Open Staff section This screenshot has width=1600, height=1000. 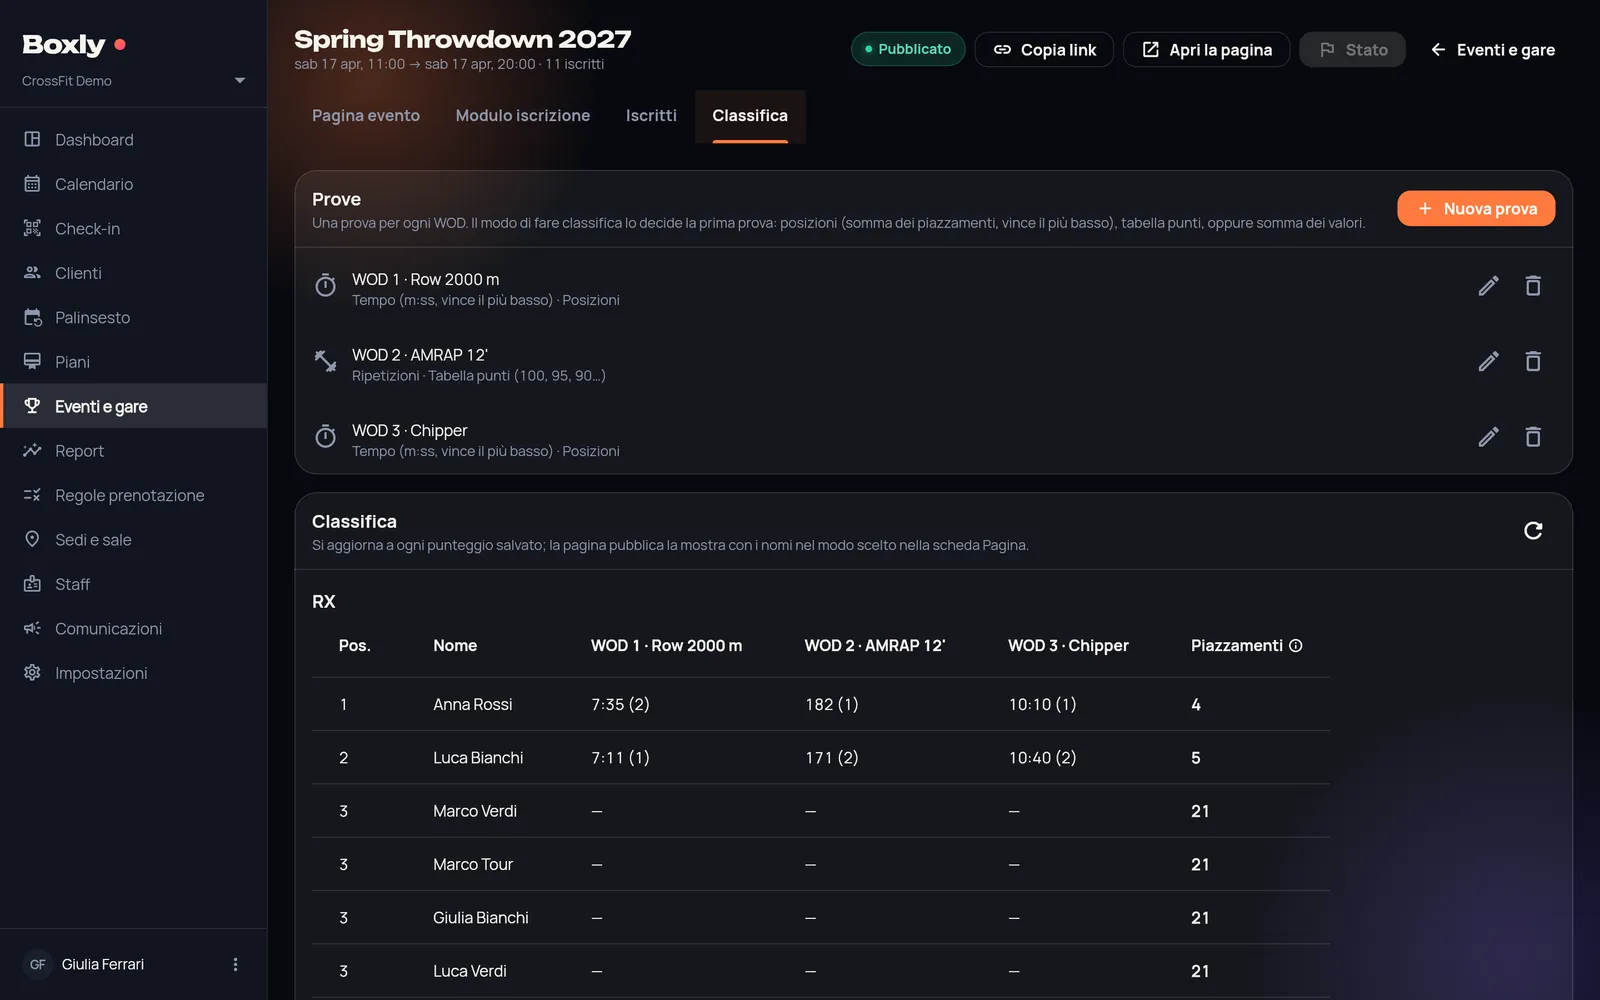[133, 584]
